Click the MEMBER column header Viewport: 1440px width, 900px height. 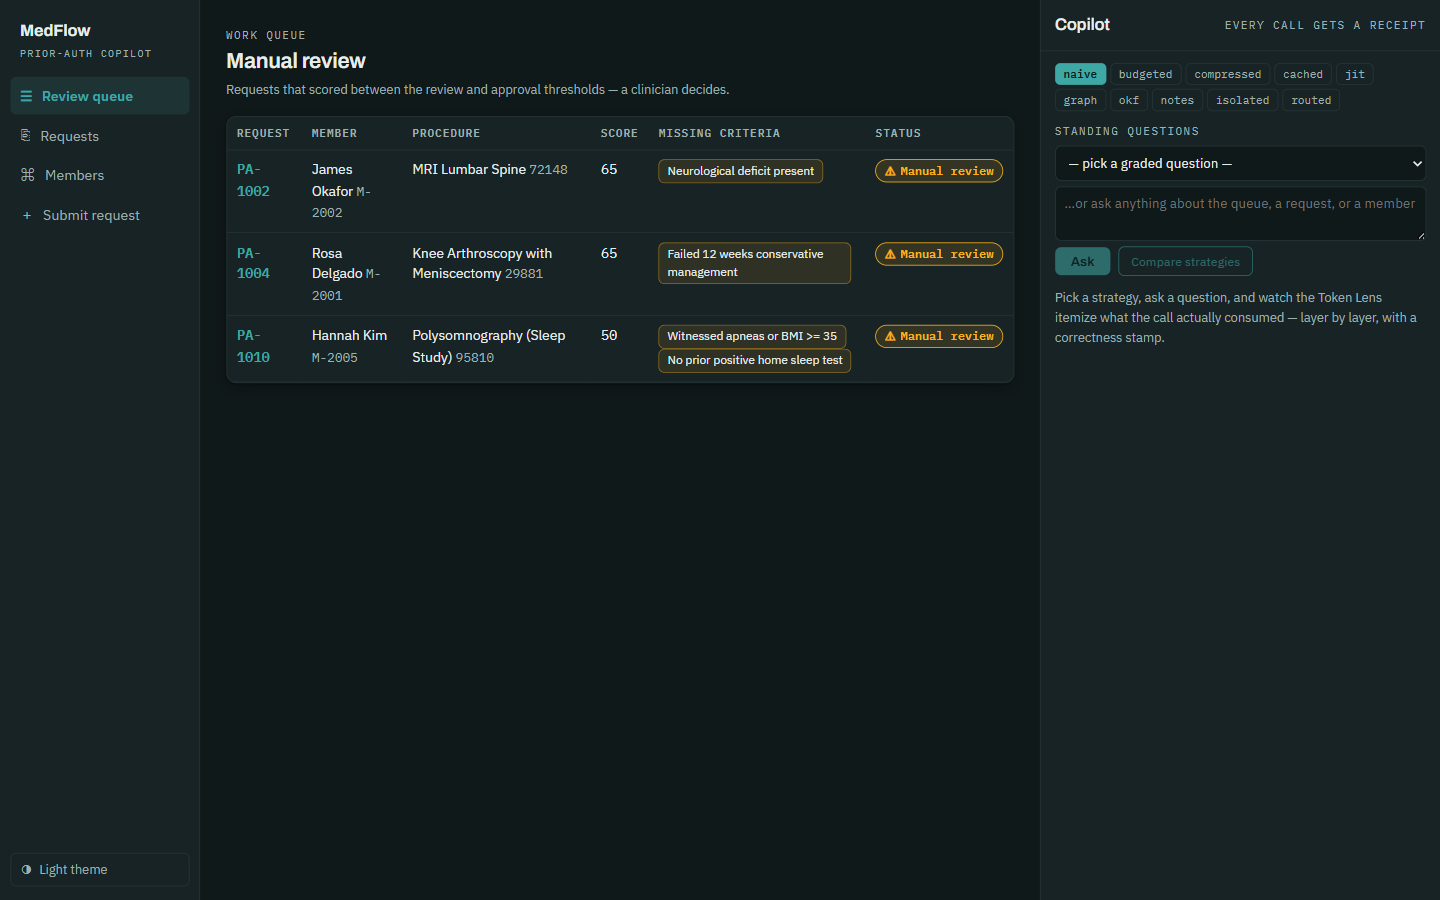[x=334, y=133]
